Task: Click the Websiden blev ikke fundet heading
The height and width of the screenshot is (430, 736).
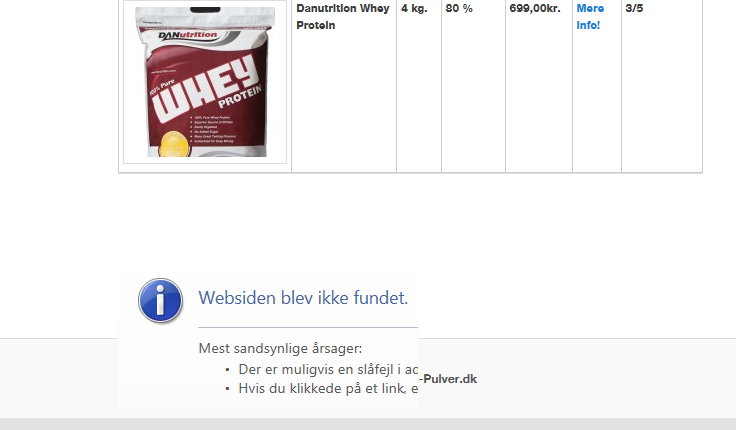Action: point(303,298)
